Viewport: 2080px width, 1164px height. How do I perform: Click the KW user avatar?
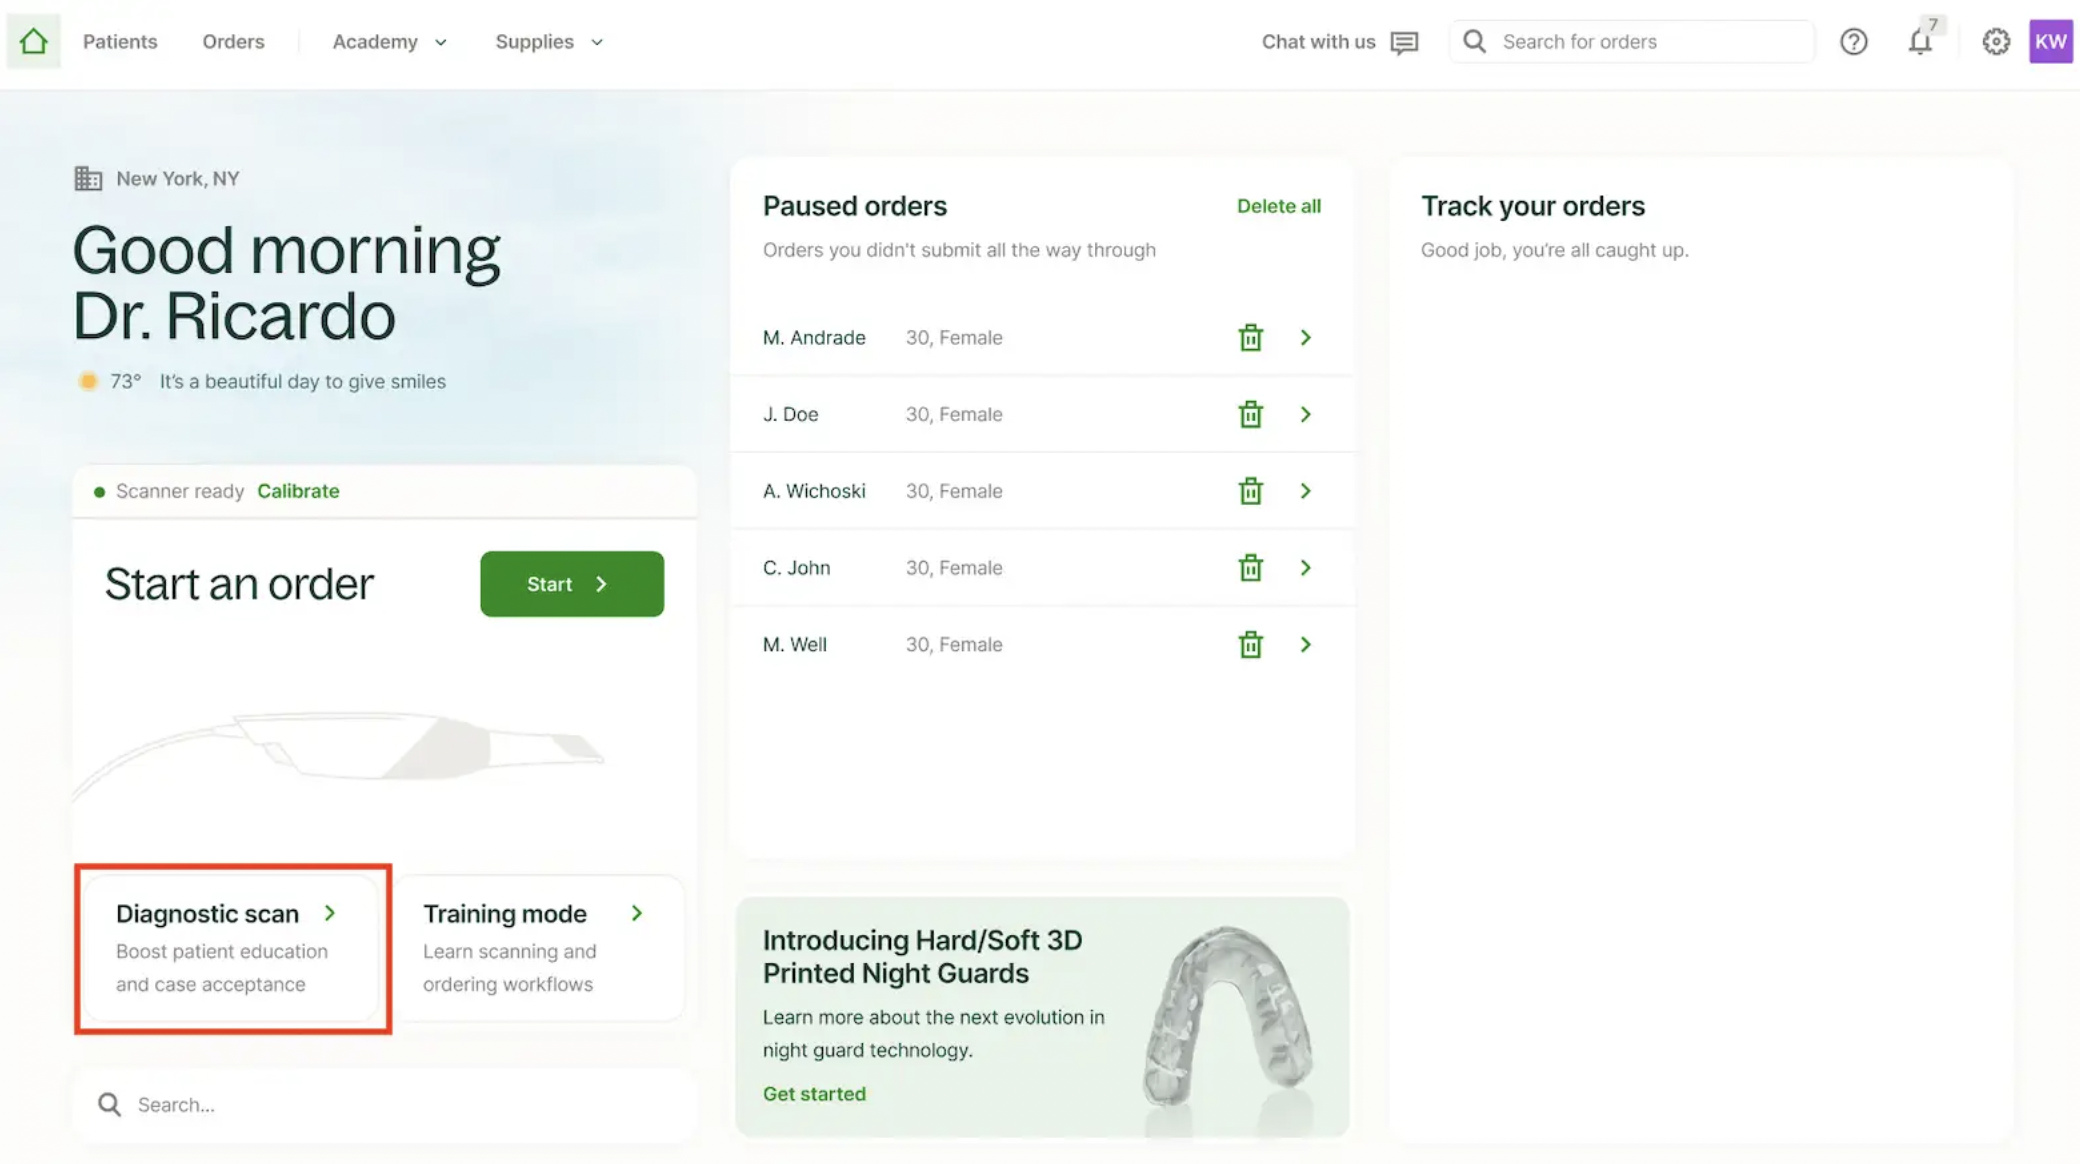pos(2050,42)
